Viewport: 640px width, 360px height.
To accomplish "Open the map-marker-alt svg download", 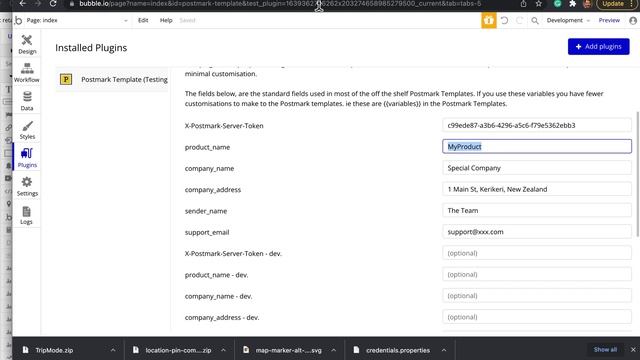I will [288, 350].
